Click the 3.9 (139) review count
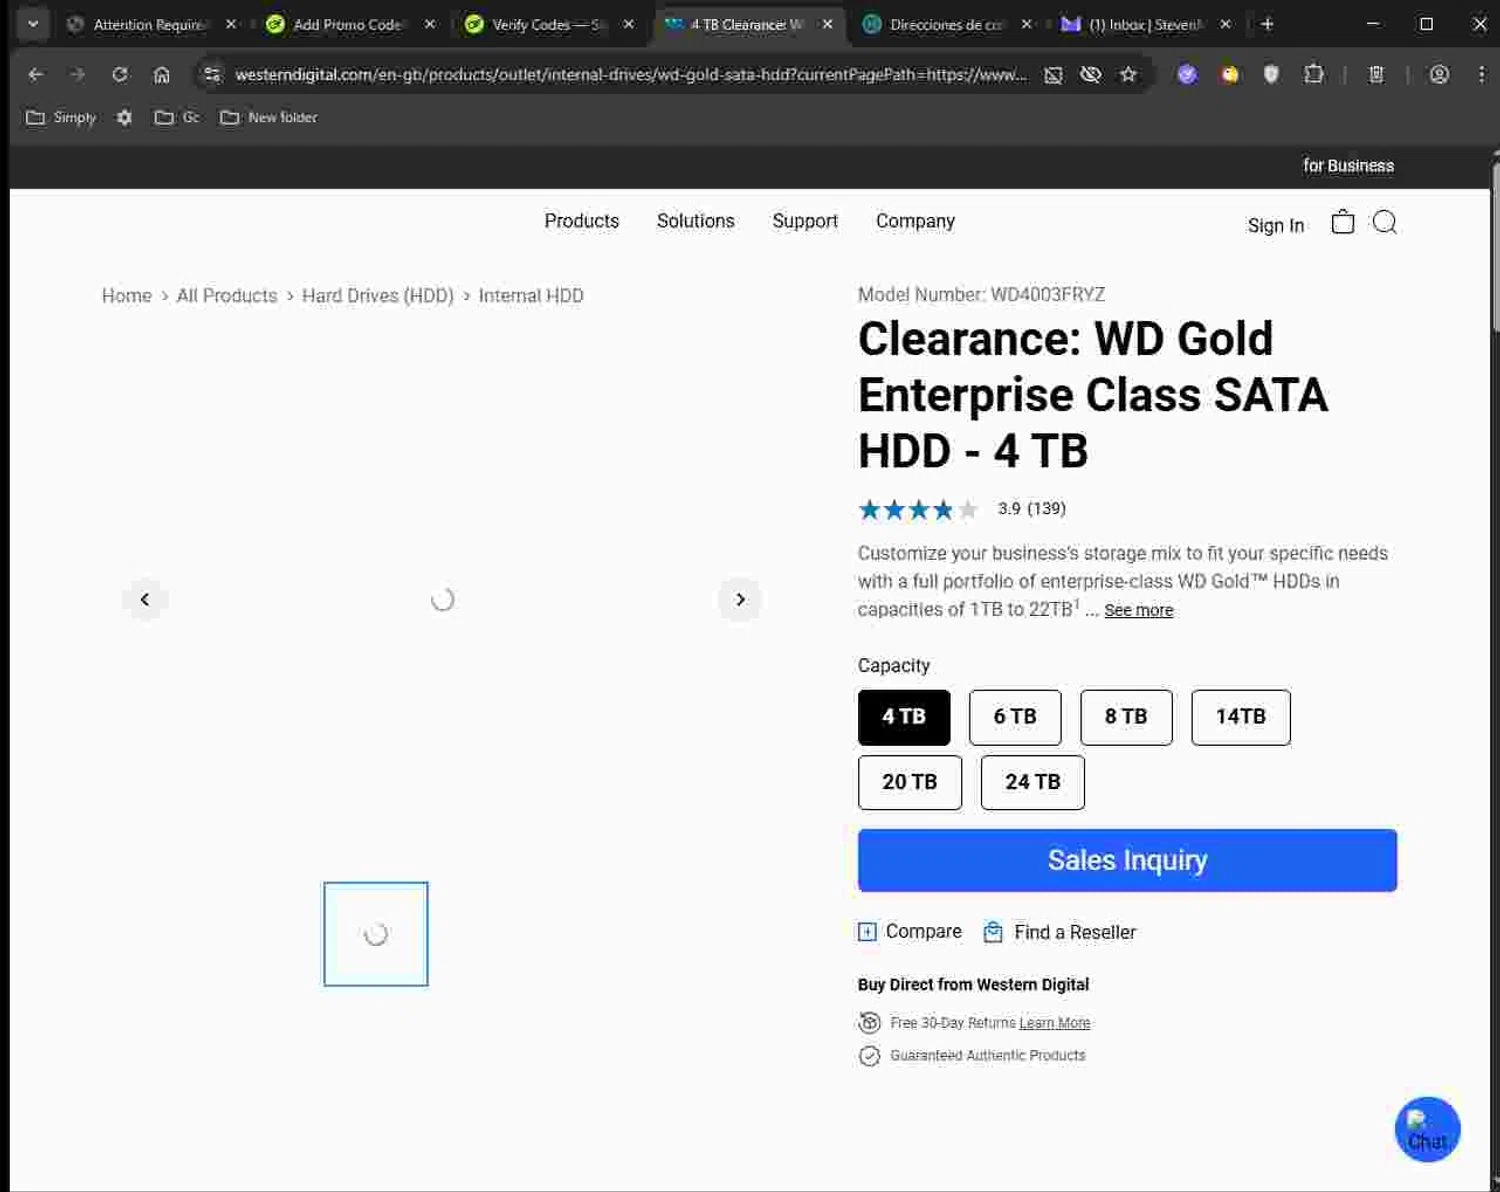This screenshot has height=1192, width=1500. [1032, 508]
